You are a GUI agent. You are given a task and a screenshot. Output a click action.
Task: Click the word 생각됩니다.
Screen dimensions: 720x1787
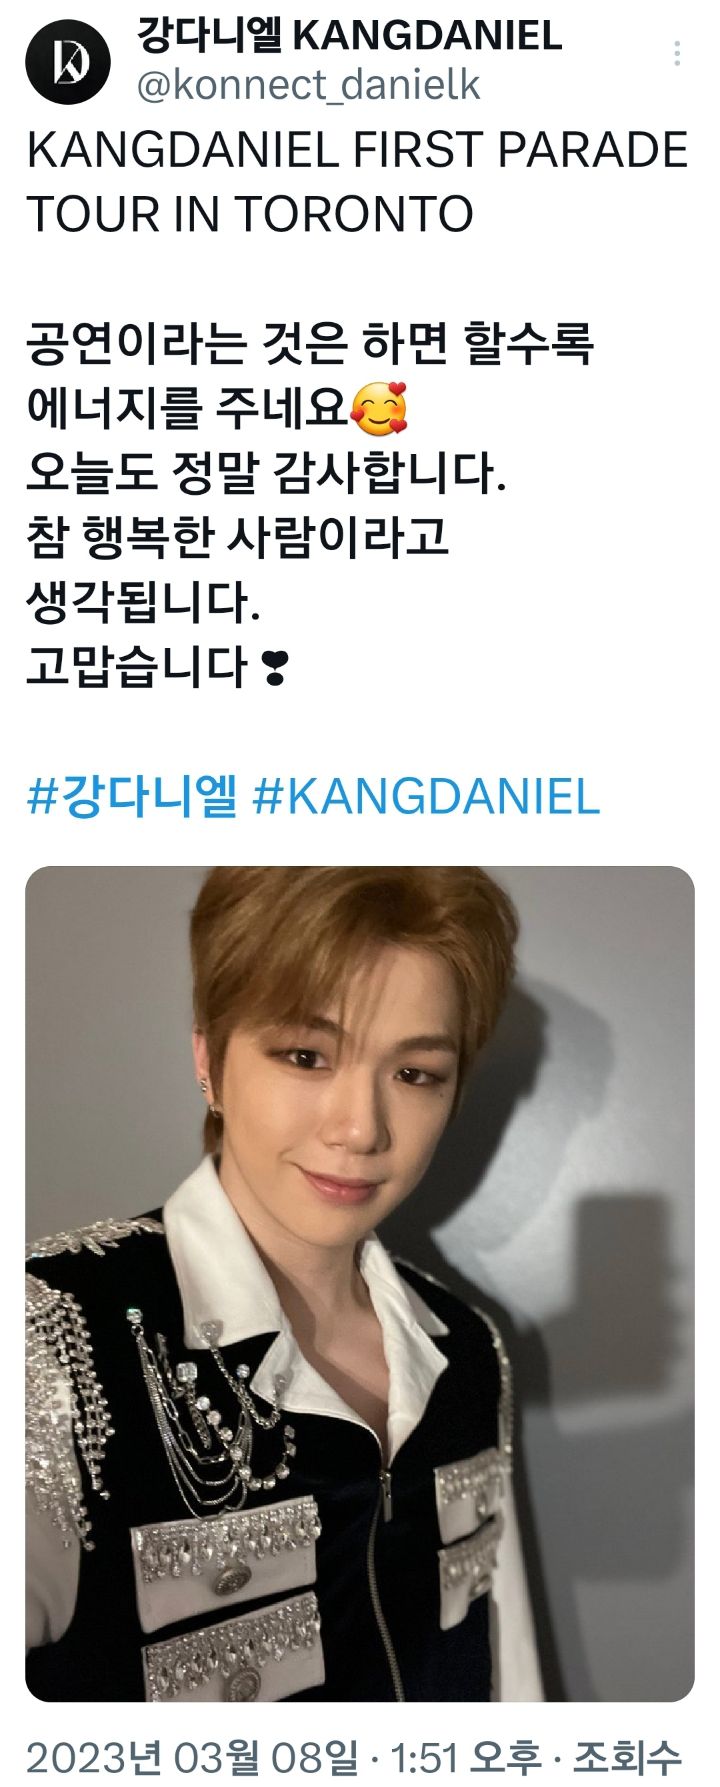coord(143,603)
